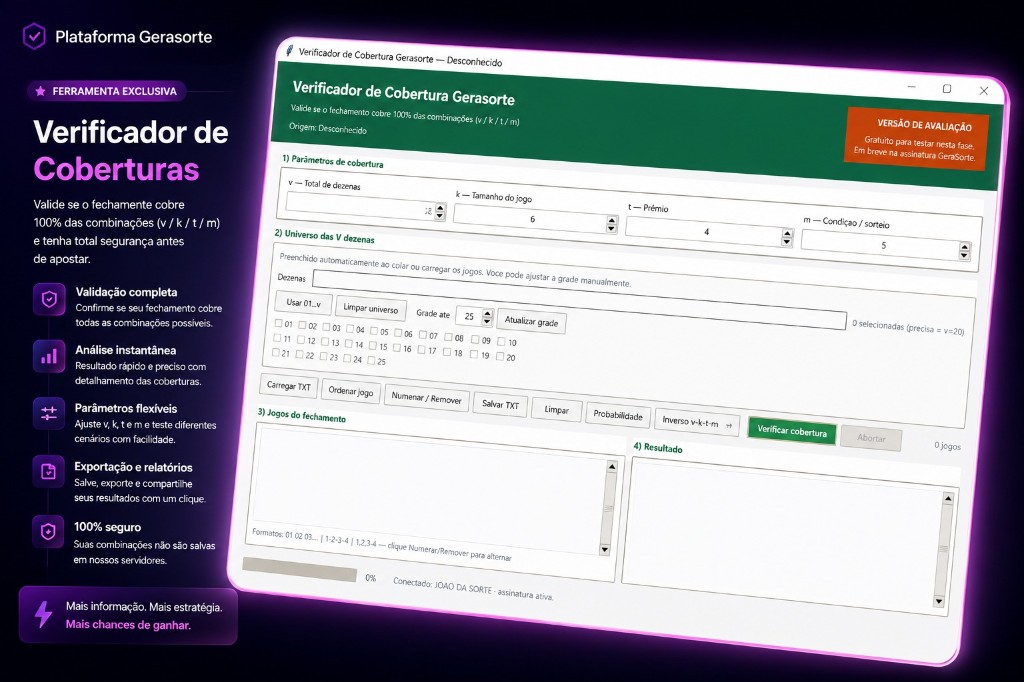The height and width of the screenshot is (682, 1024).
Task: Tick checkbox for dezena 01
Action: tap(278, 323)
